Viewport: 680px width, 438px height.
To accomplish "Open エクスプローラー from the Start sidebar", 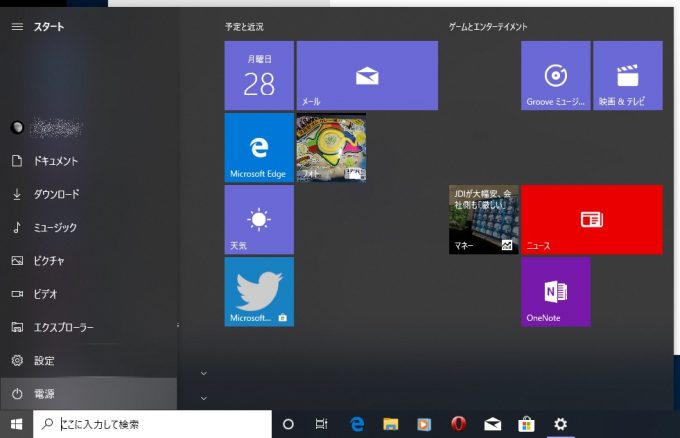I will [x=88, y=327].
